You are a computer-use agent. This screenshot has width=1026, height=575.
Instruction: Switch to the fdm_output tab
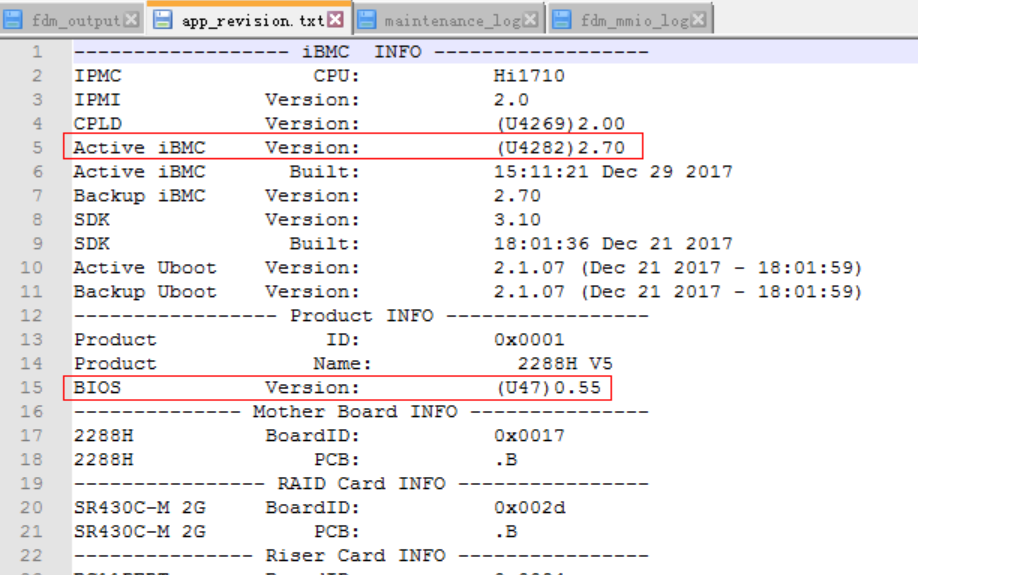coord(76,20)
